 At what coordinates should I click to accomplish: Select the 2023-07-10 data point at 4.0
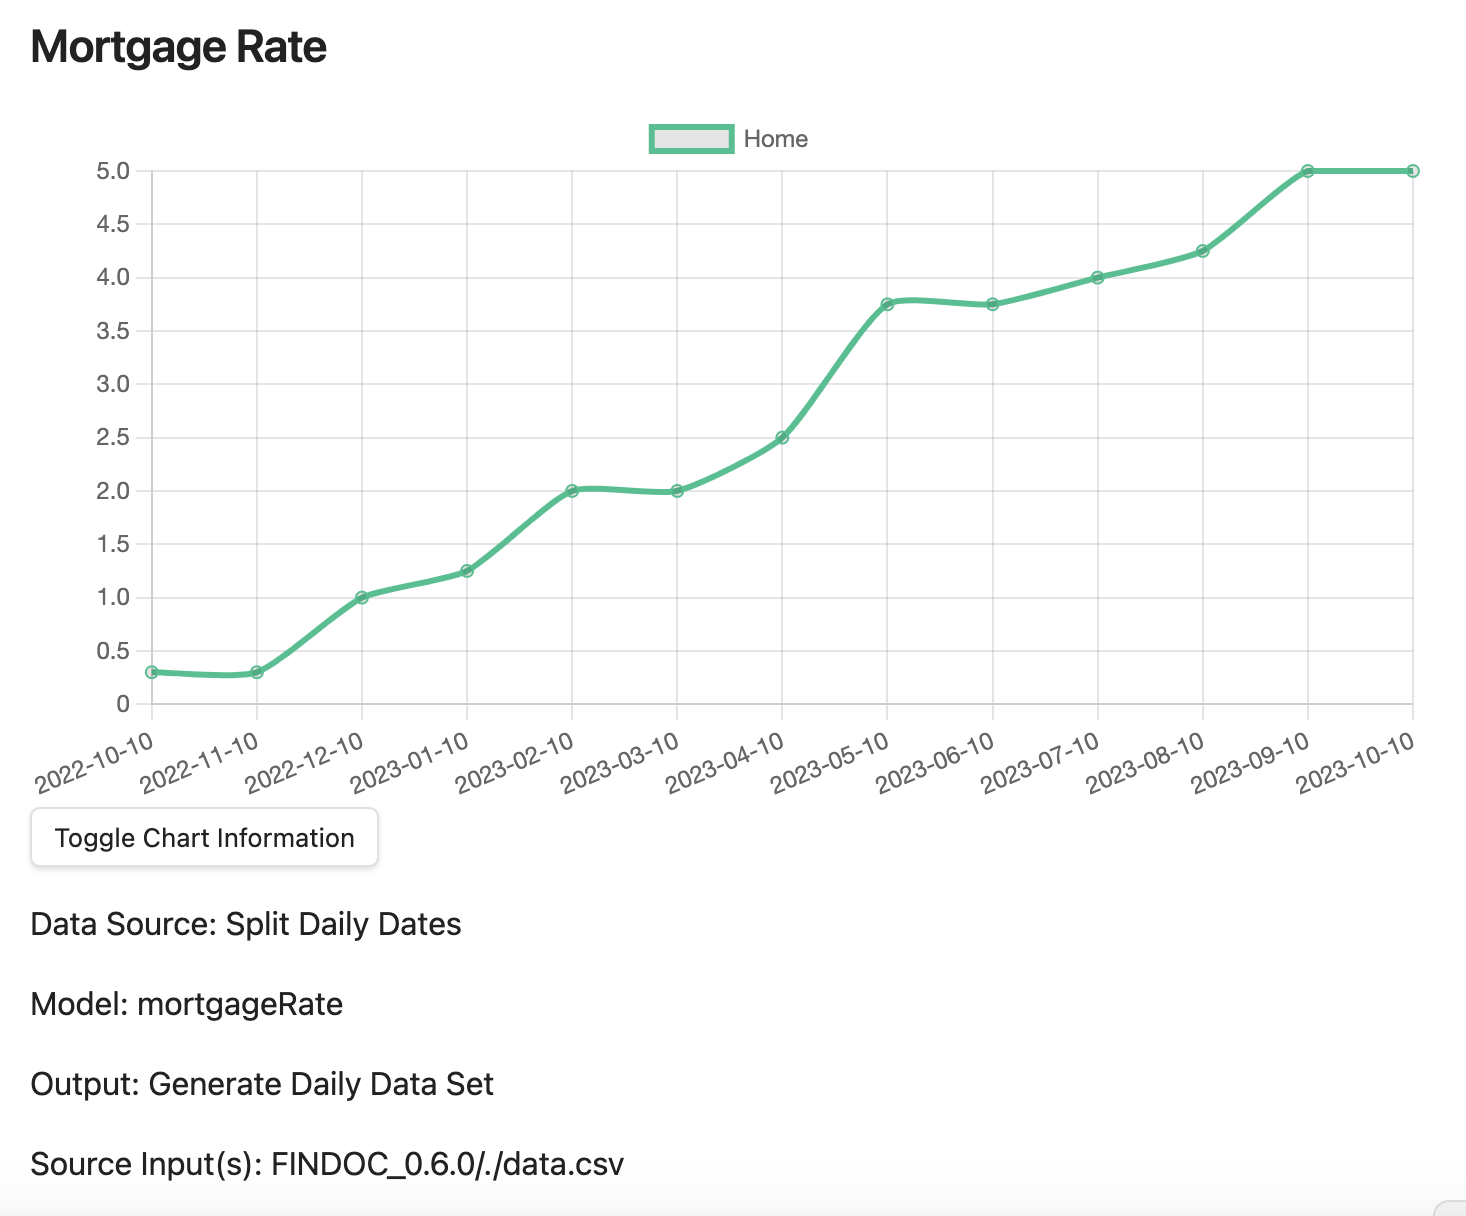point(1098,277)
